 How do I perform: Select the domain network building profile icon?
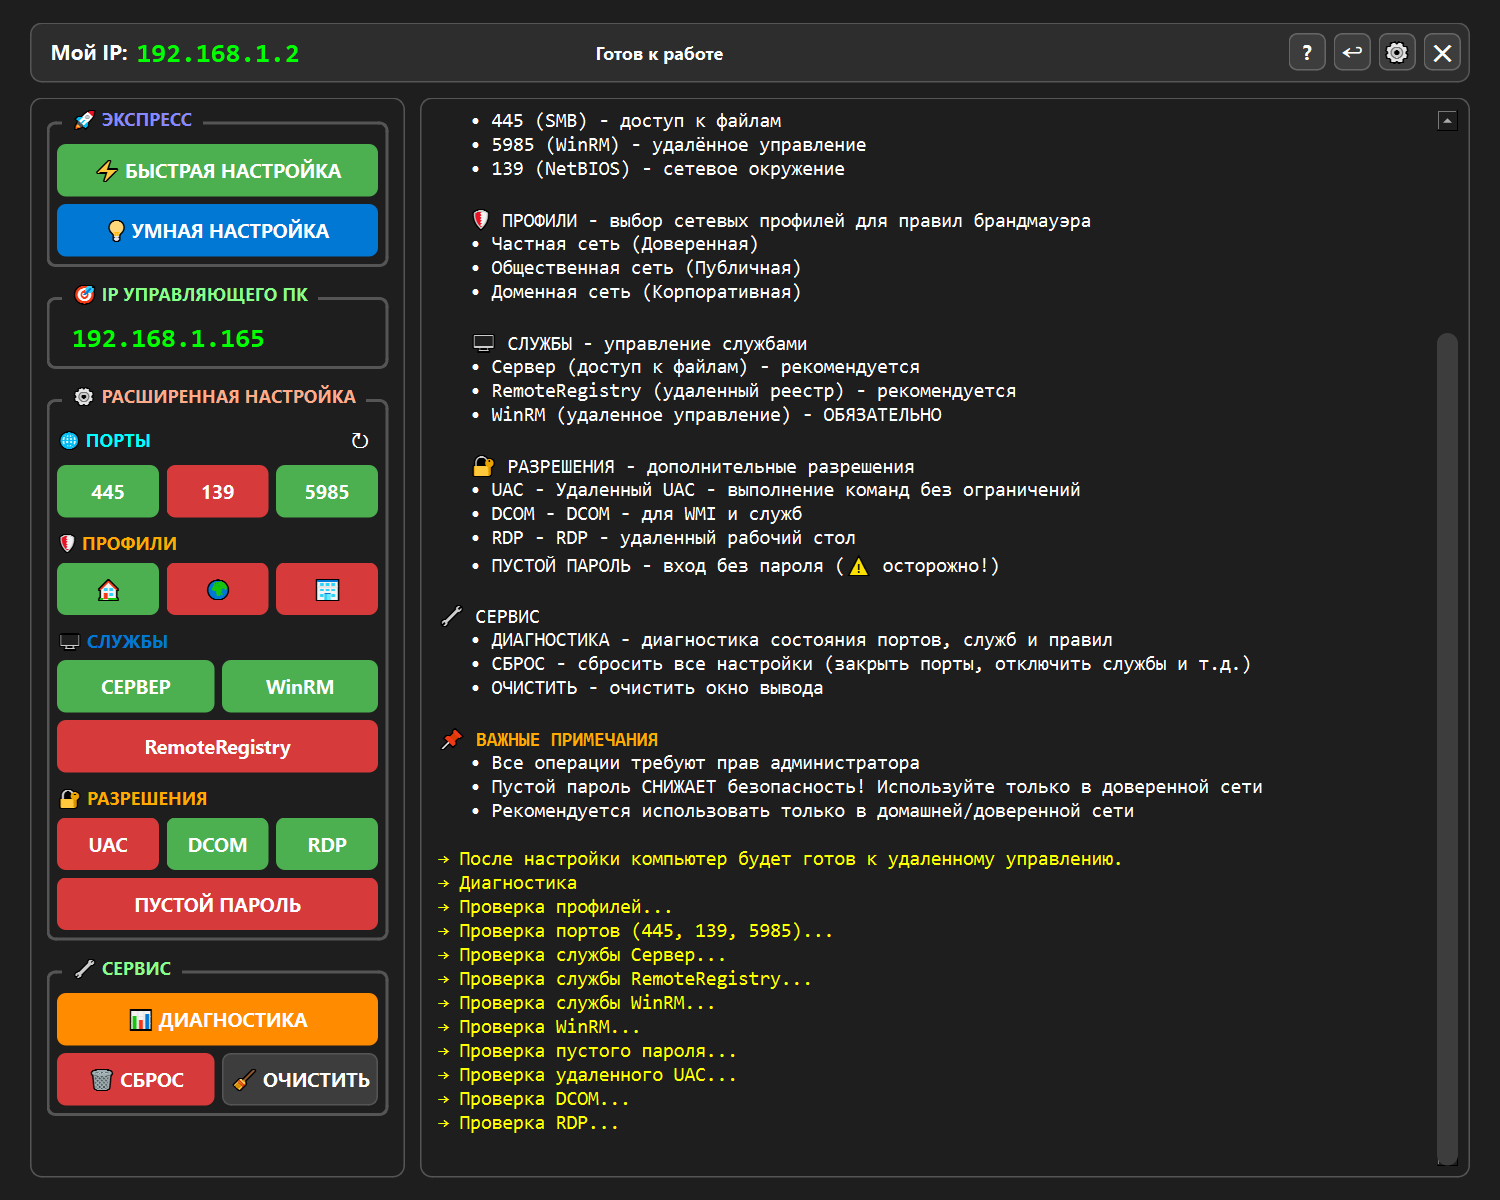(327, 589)
